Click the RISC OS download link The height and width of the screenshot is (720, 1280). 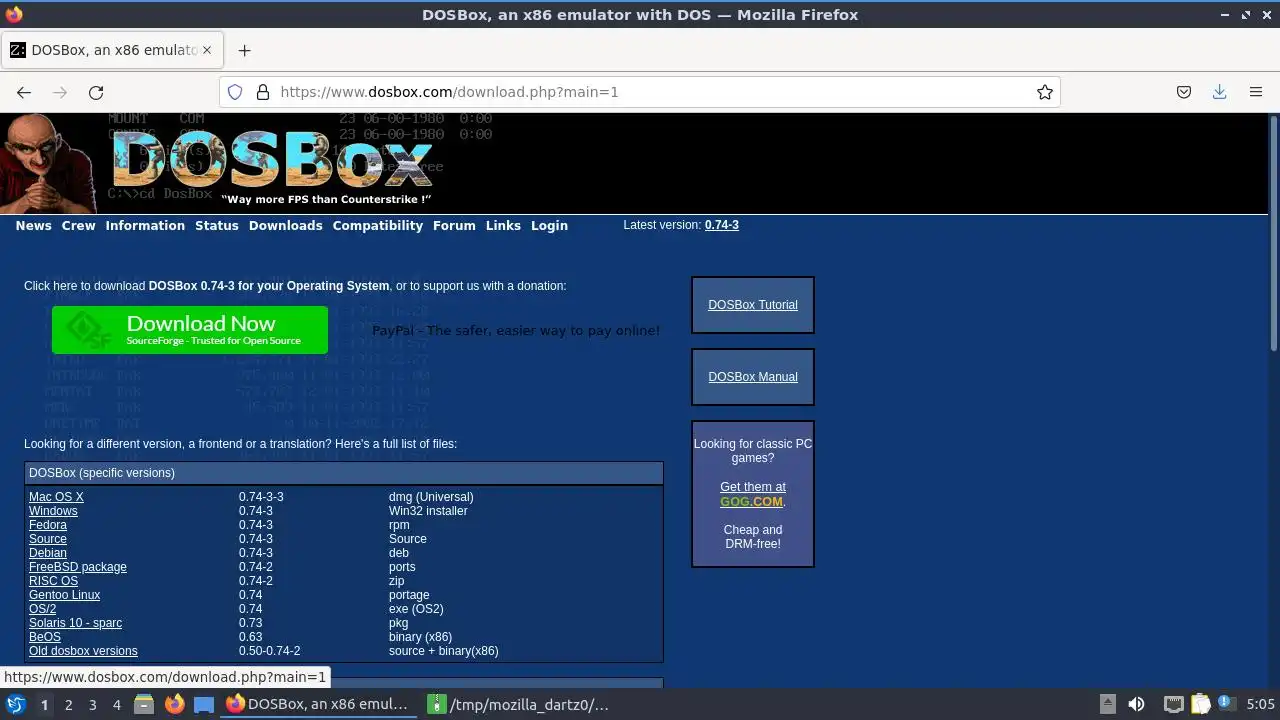click(x=53, y=581)
